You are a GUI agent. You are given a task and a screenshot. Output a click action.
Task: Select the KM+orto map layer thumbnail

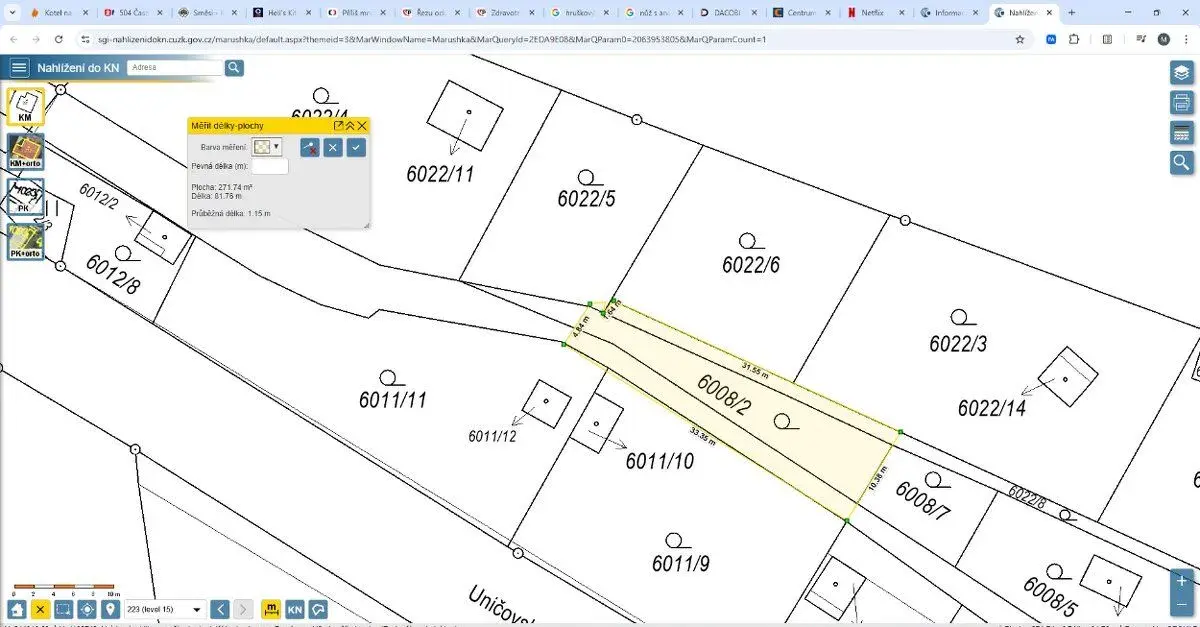(x=25, y=152)
